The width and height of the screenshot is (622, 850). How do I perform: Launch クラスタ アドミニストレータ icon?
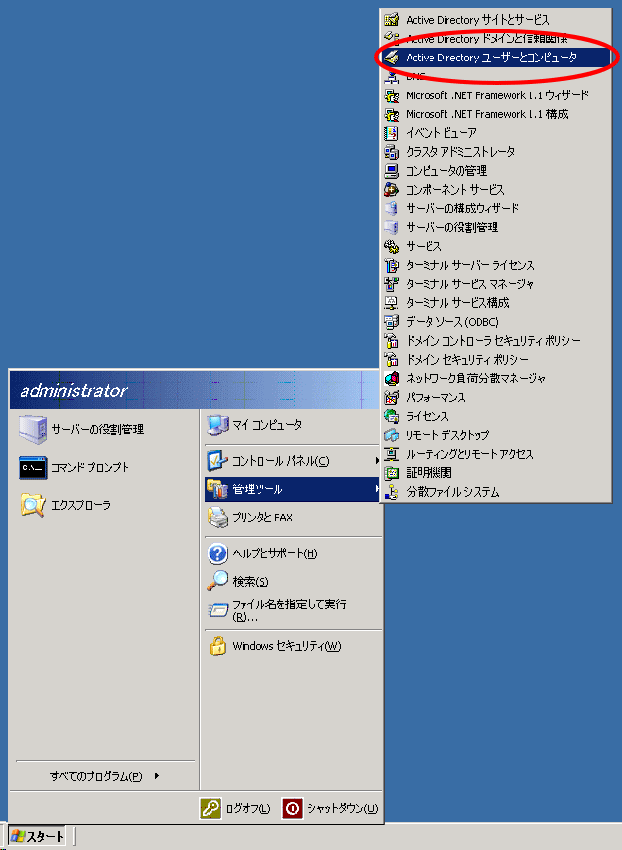[x=392, y=152]
